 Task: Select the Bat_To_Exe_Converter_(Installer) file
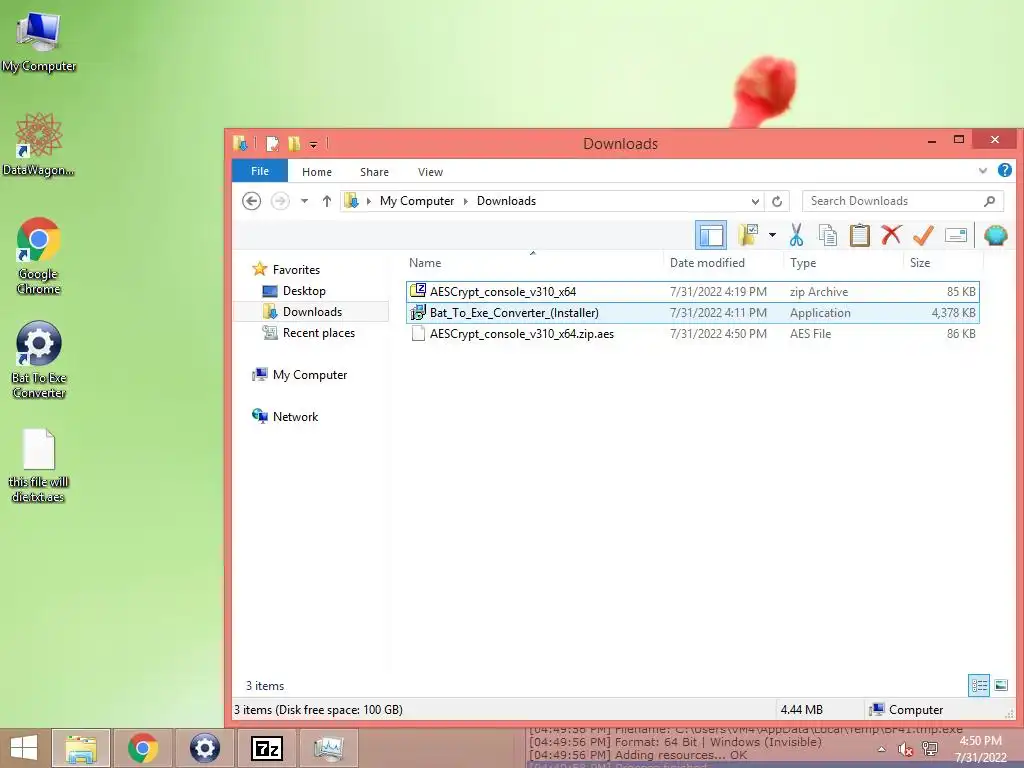(x=692, y=313)
